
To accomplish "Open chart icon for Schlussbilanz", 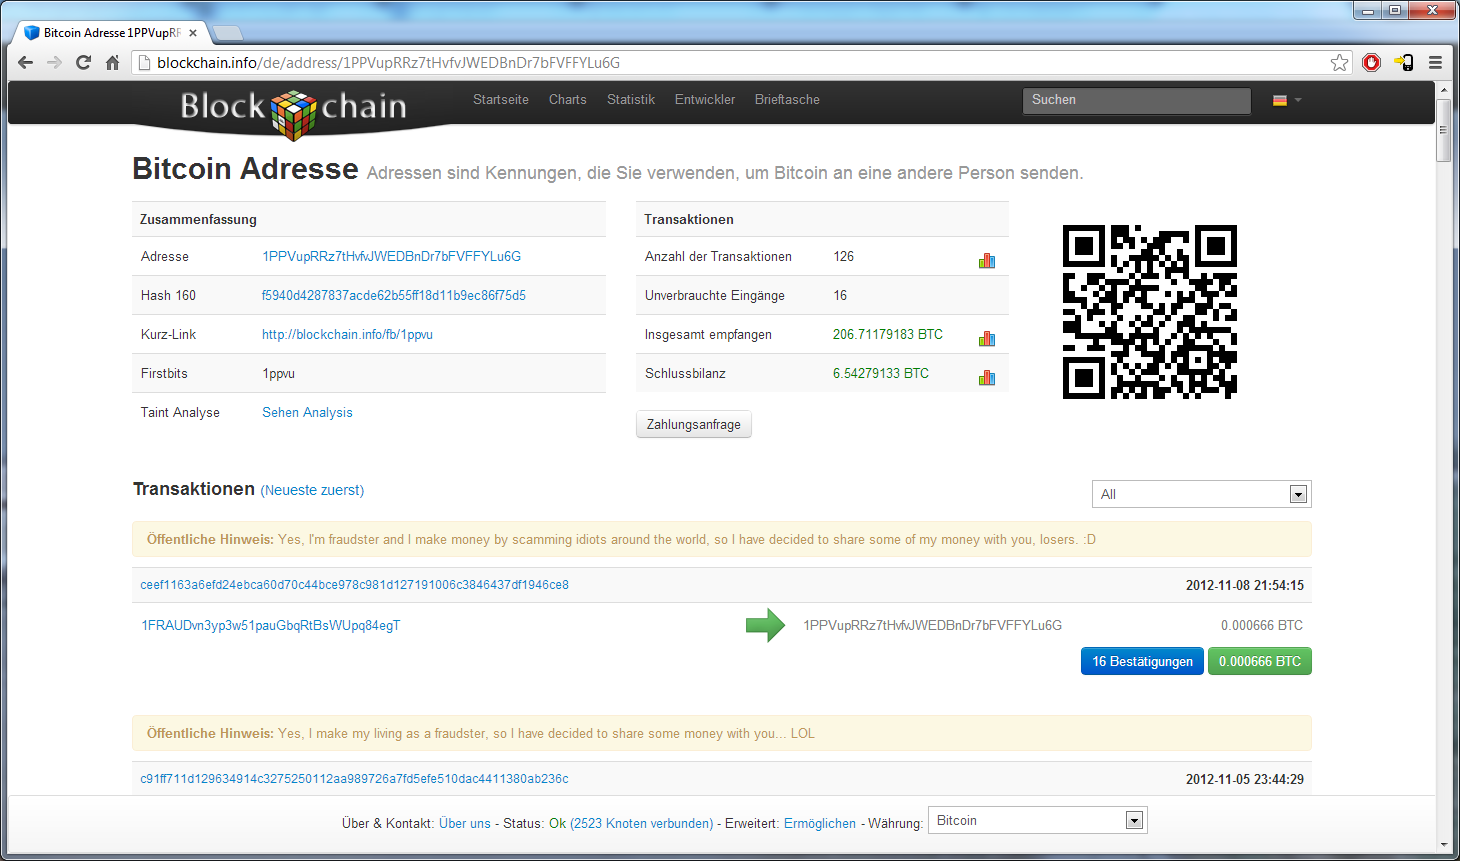I will 987,377.
